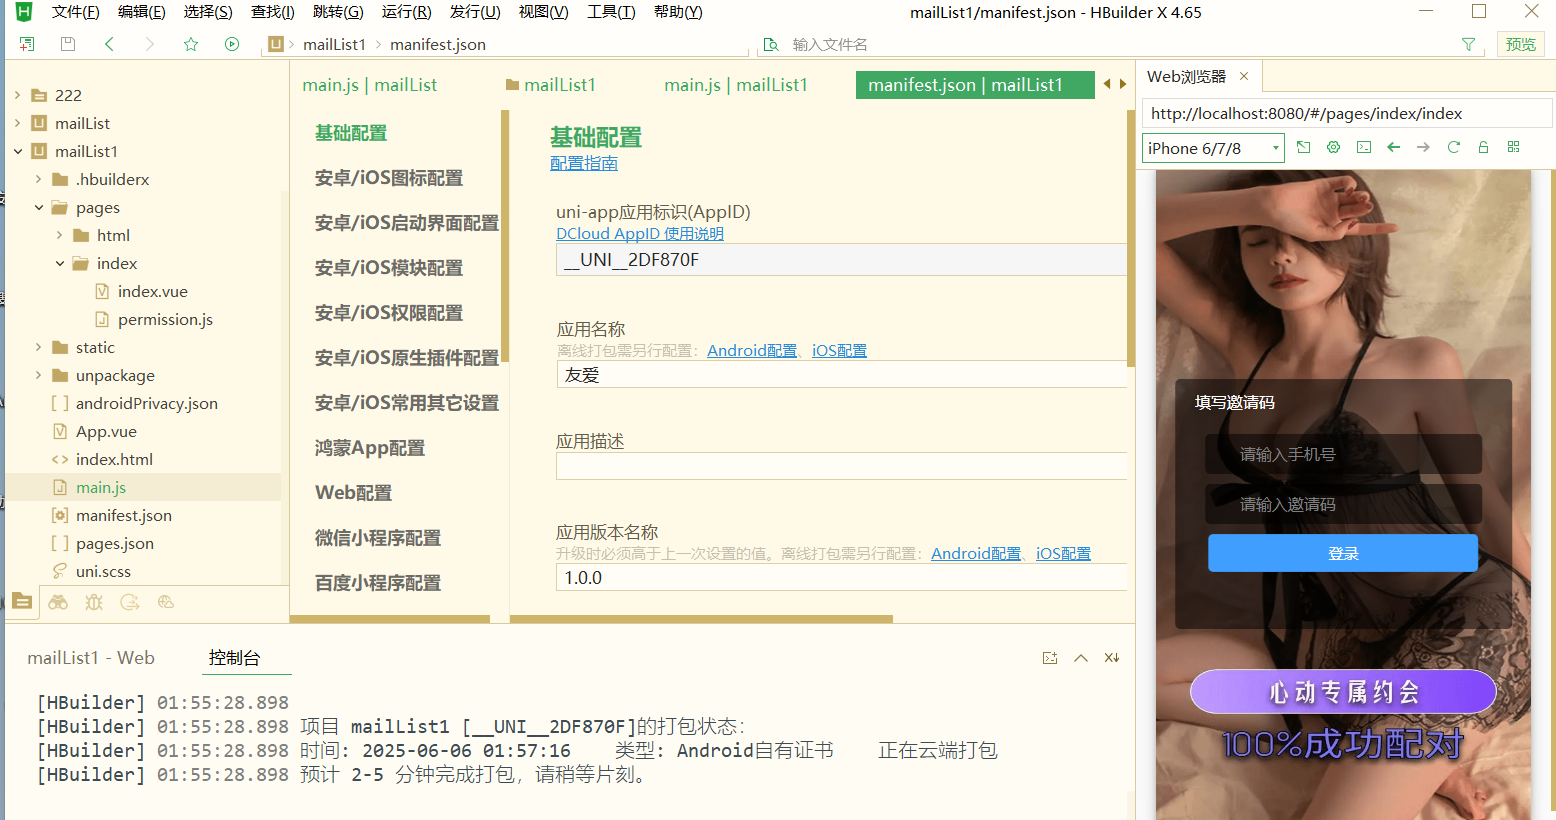The height and width of the screenshot is (820, 1556).
Task: Open browser devtools settings gear icon
Action: click(1334, 147)
